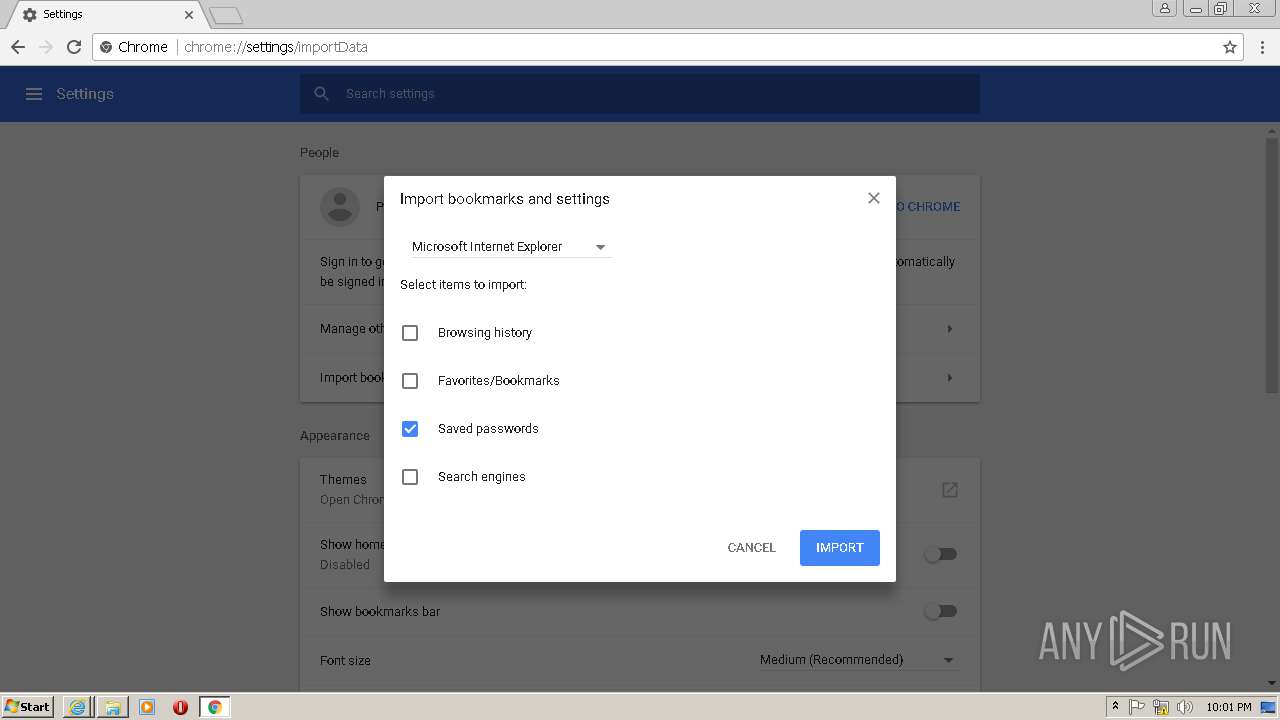Click the Action Center flag tray icon

(1137, 707)
